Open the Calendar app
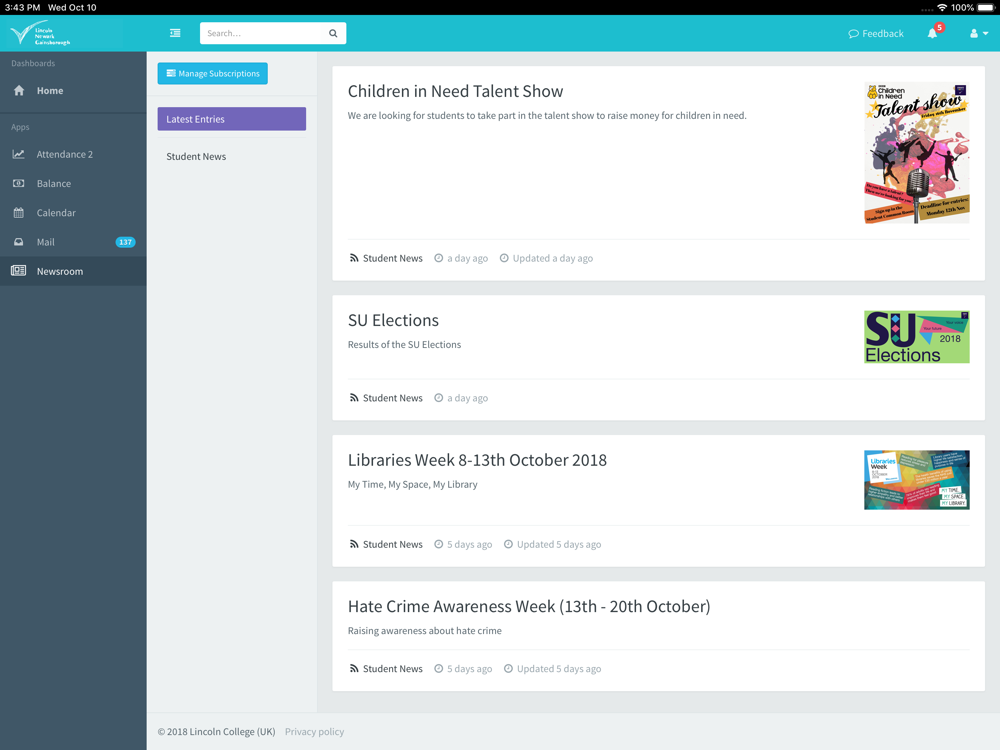The image size is (1000, 750). (73, 213)
